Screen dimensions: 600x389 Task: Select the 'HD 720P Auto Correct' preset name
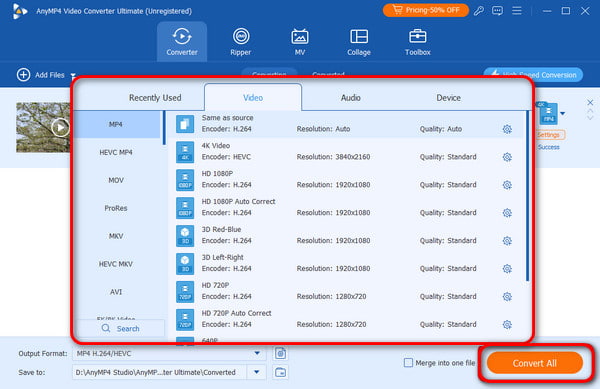pyautogui.click(x=236, y=313)
